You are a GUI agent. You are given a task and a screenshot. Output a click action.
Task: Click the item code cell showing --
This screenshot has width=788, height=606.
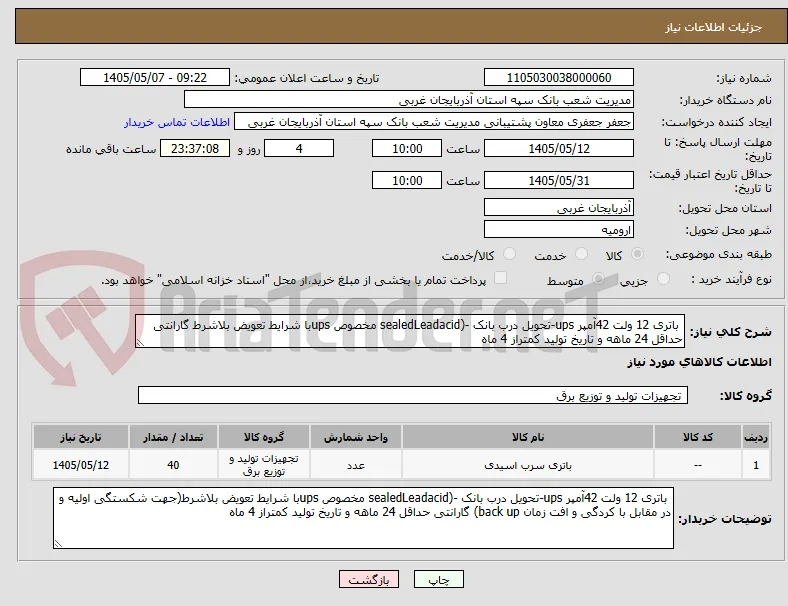[698, 465]
